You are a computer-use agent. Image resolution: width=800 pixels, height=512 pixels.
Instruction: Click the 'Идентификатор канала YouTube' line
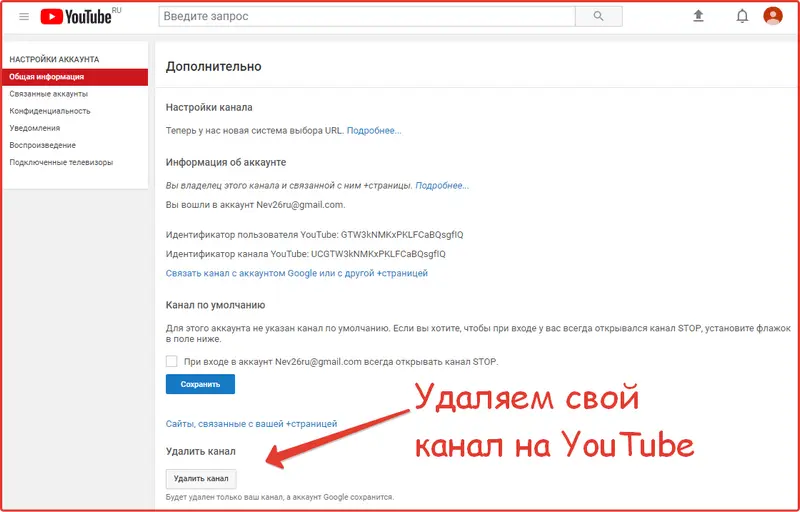pos(305,254)
